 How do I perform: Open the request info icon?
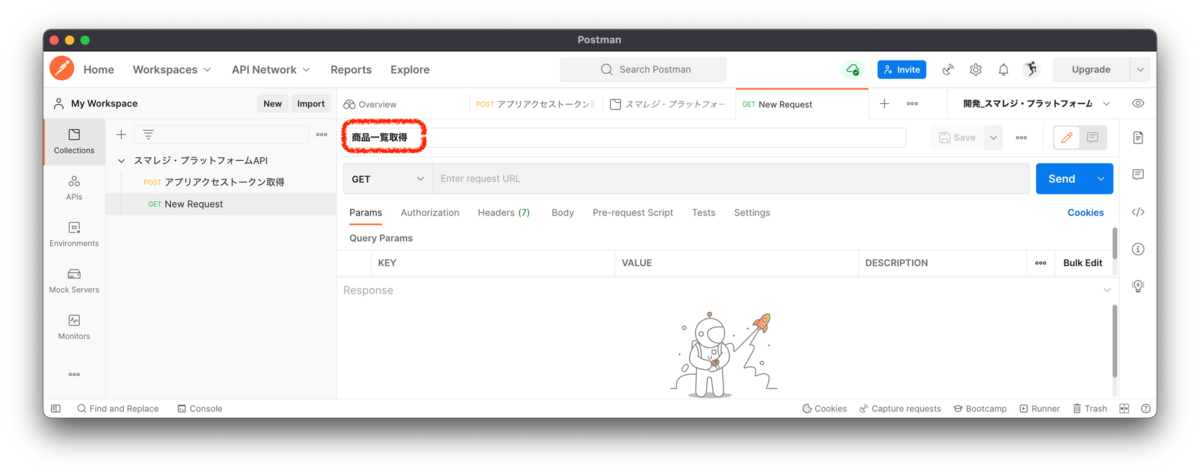(x=1138, y=249)
